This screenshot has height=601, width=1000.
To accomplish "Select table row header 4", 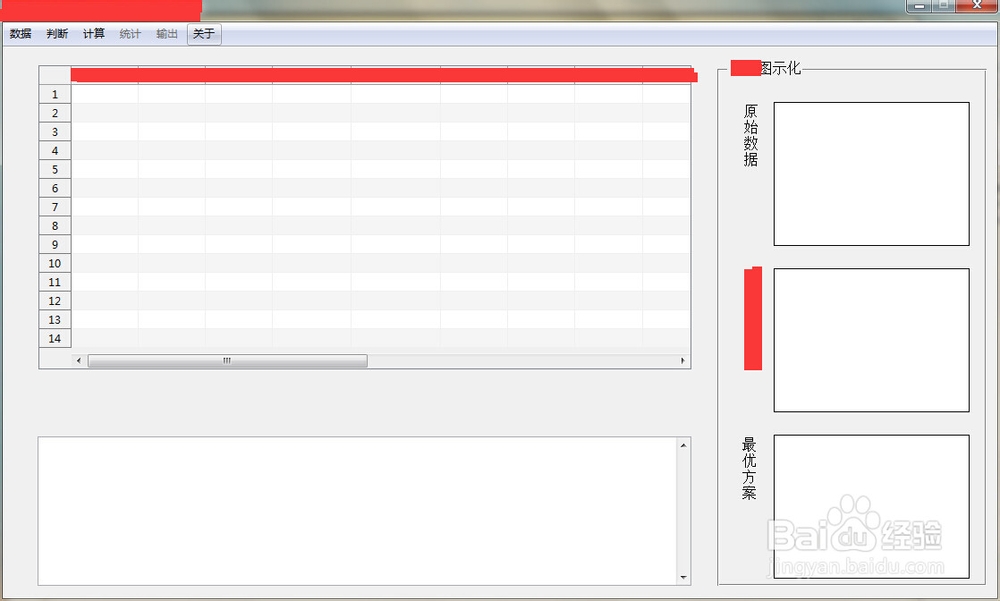I will tap(55, 151).
